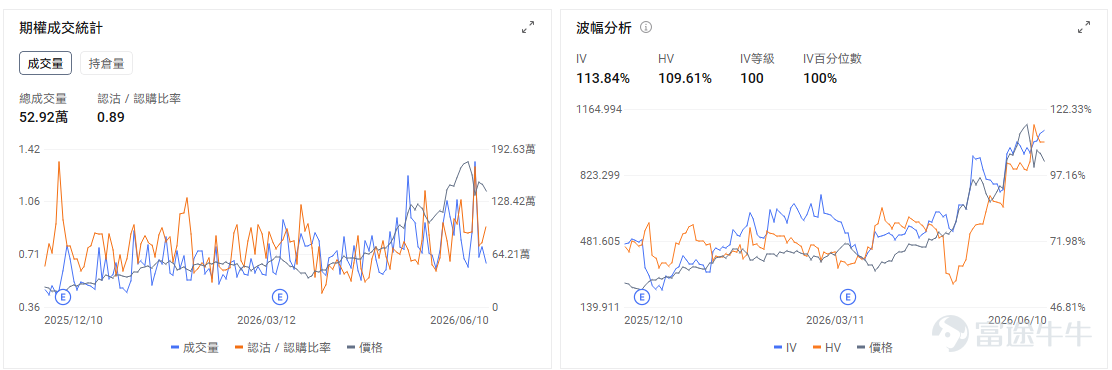The width and height of the screenshot is (1112, 370).
Task: Switch to the 持倉量 tab
Action: pyautogui.click(x=106, y=63)
